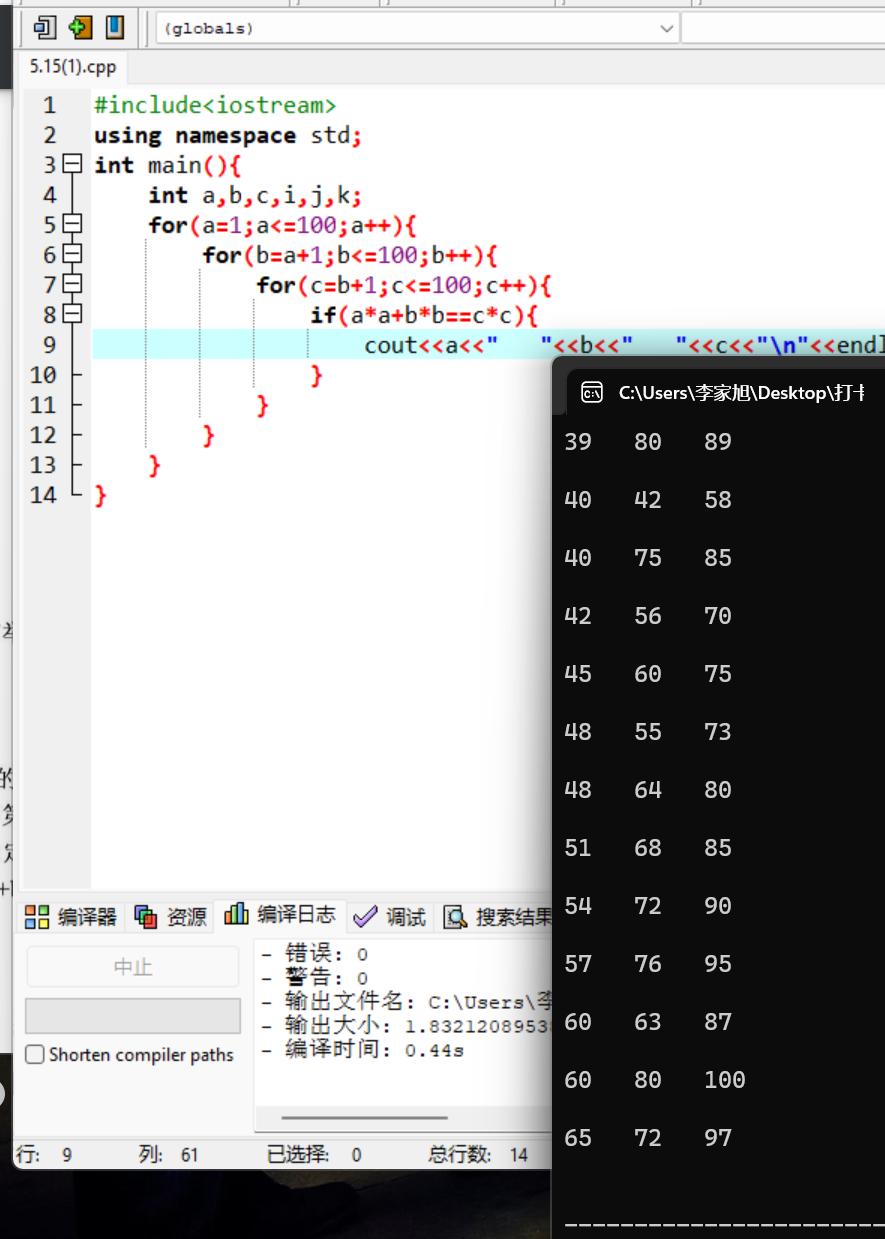
Task: Click console output row '60 80 100'
Action: [655, 1080]
